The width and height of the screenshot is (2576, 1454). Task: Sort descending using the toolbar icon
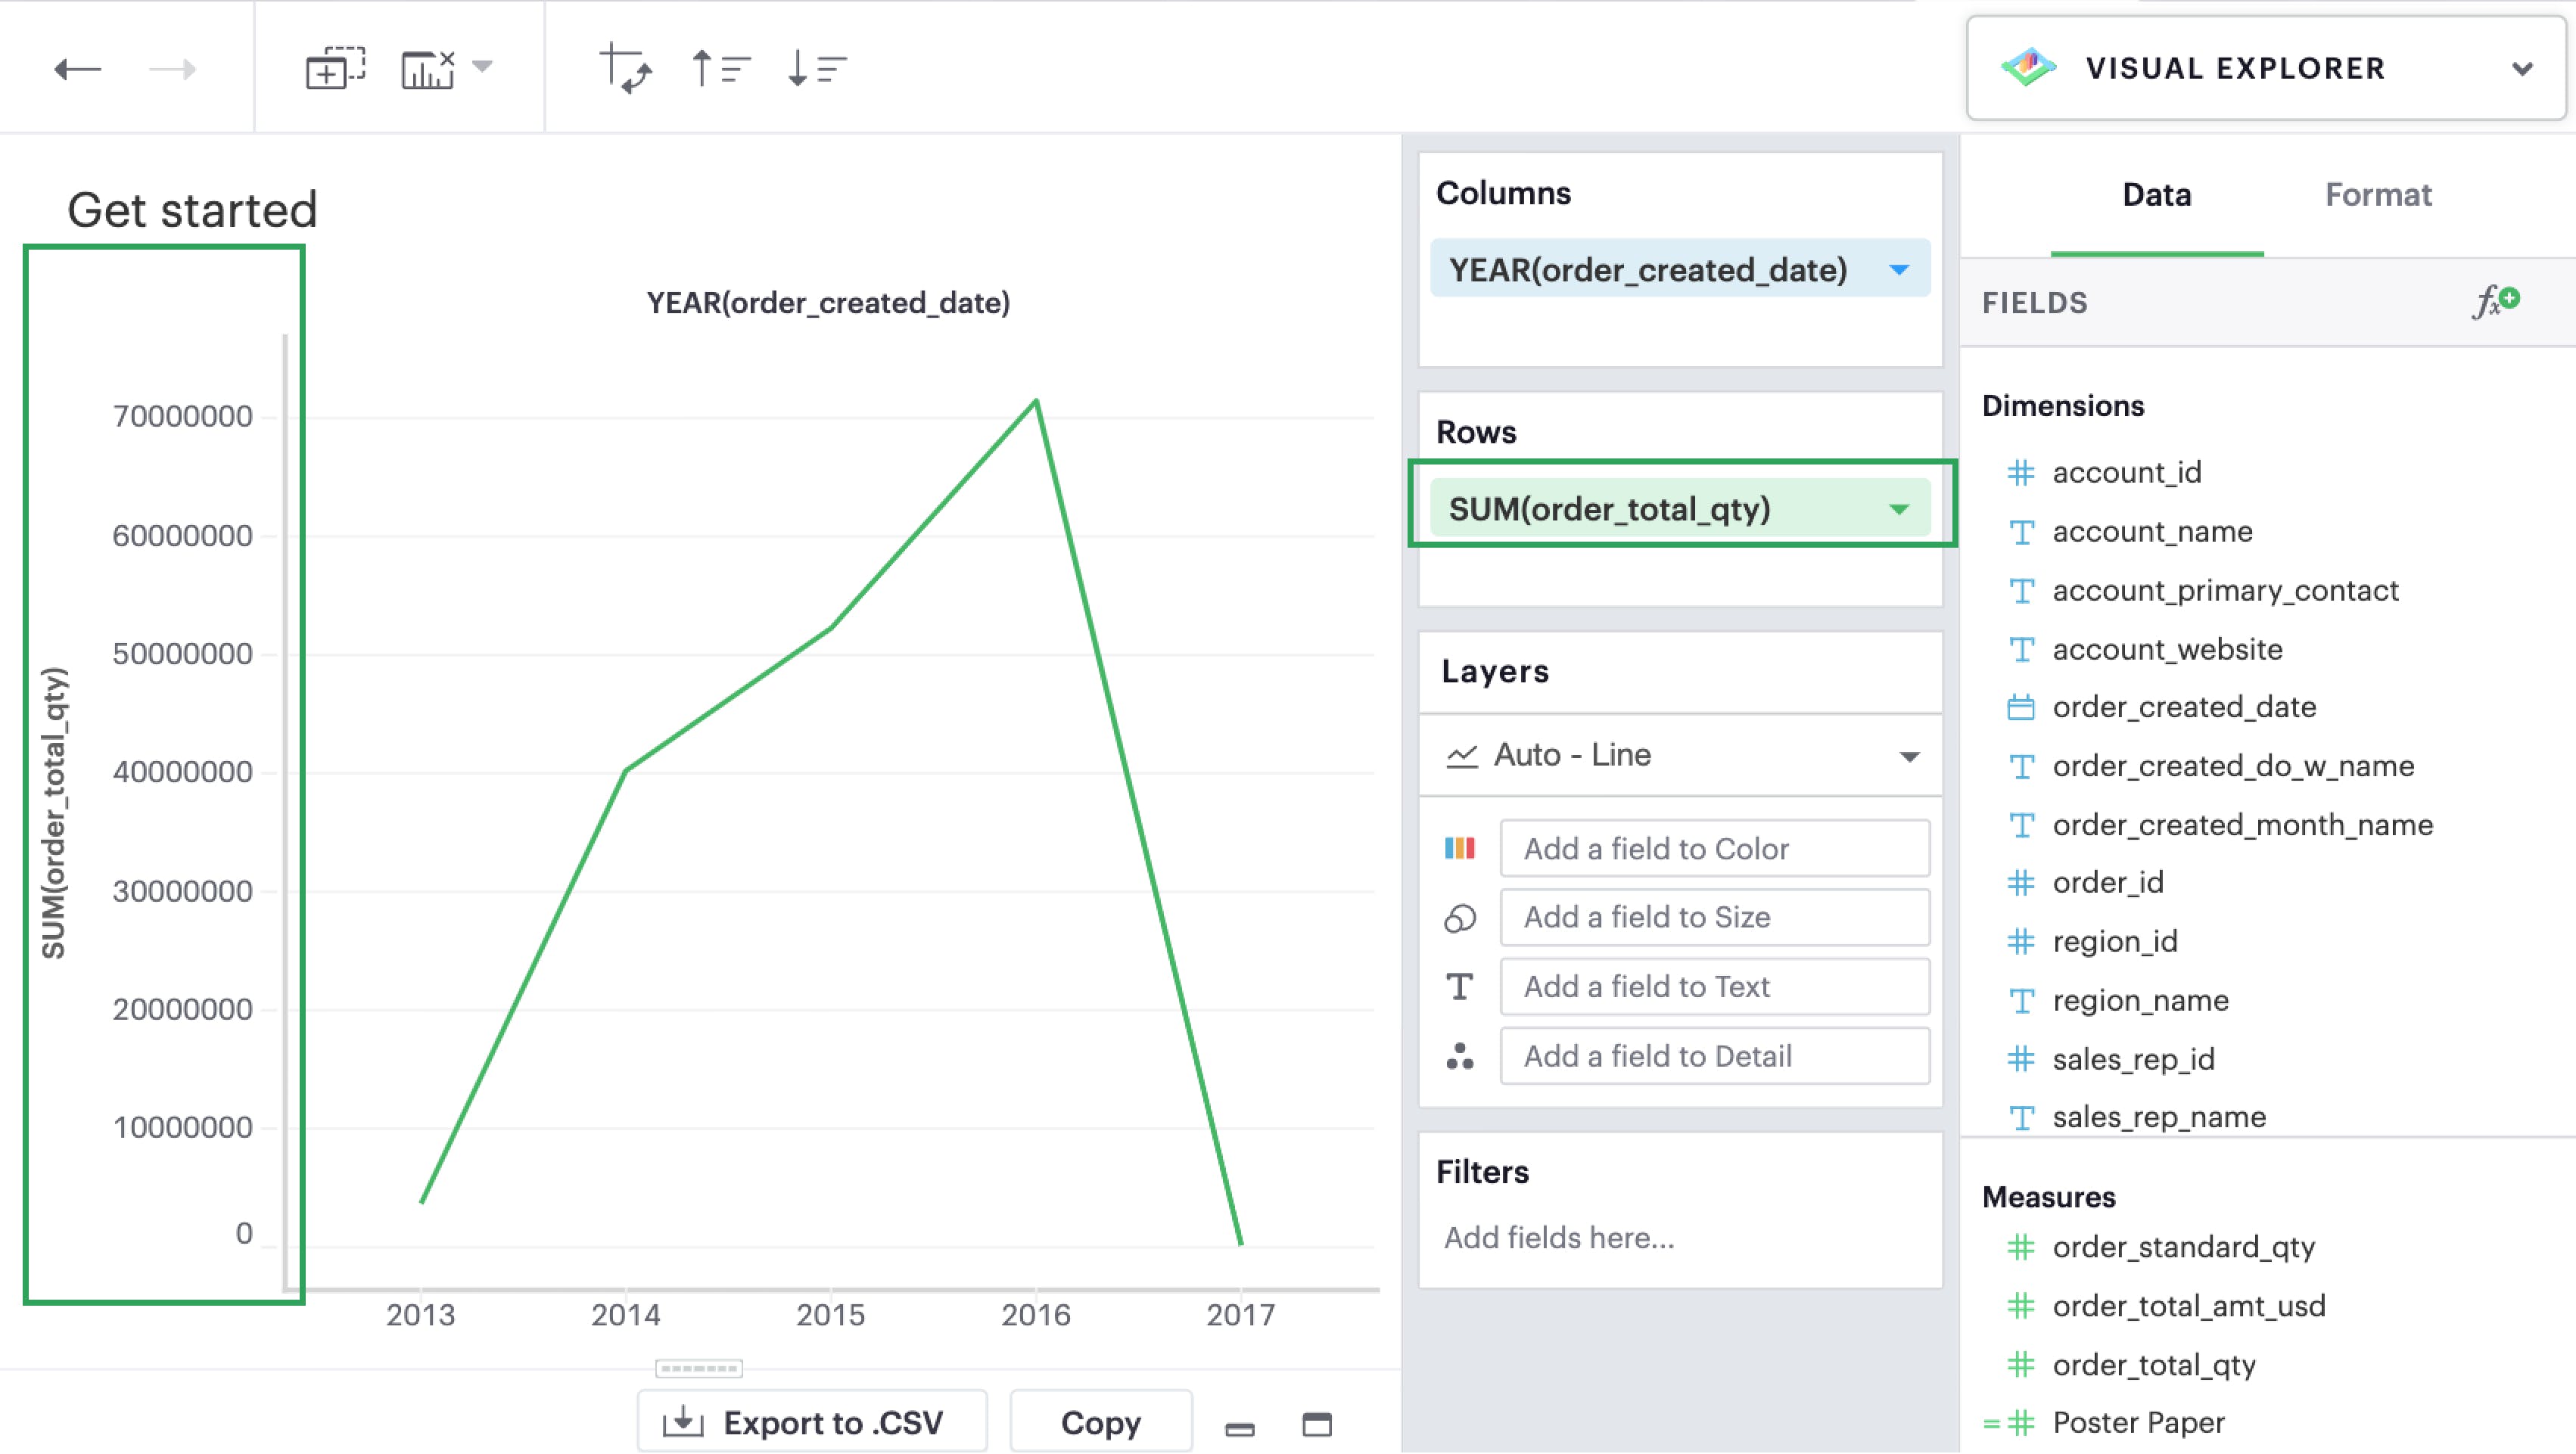(x=816, y=69)
